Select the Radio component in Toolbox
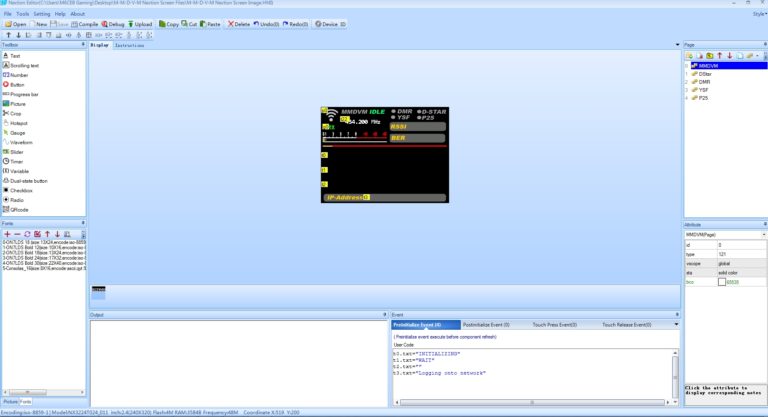The width and height of the screenshot is (768, 417). click(x=16, y=199)
